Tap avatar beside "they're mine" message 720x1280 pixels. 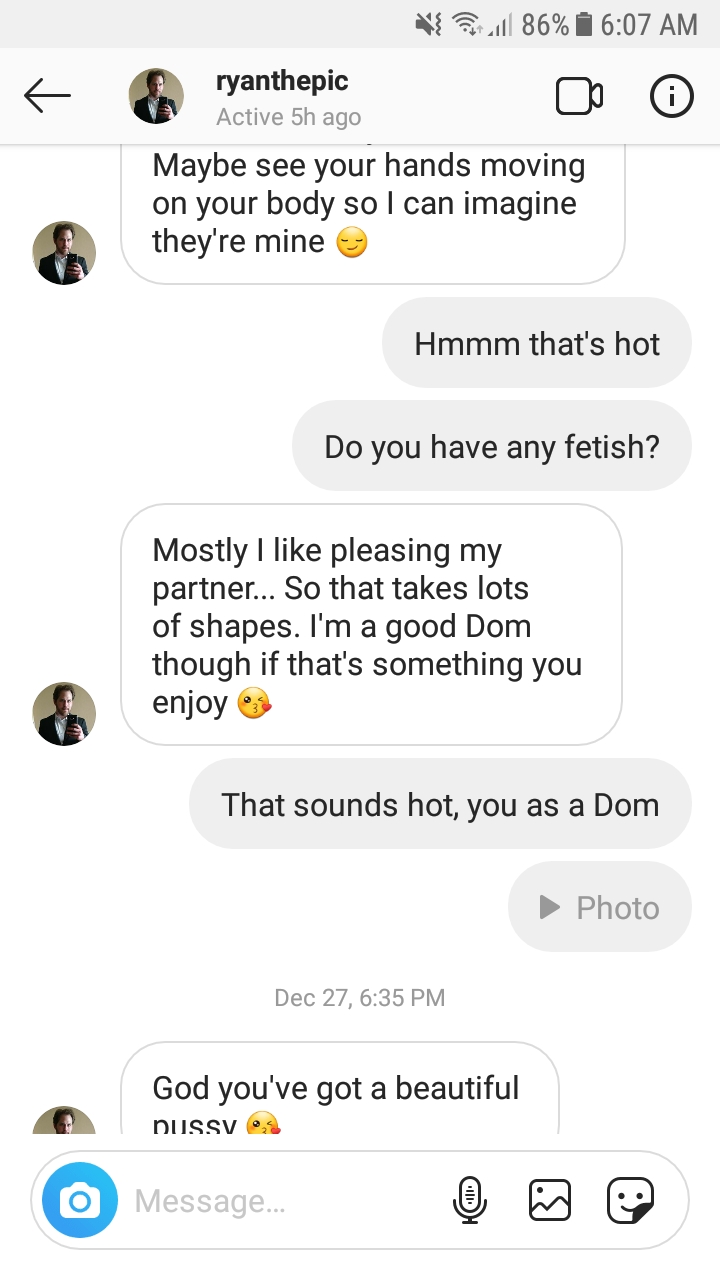64,253
